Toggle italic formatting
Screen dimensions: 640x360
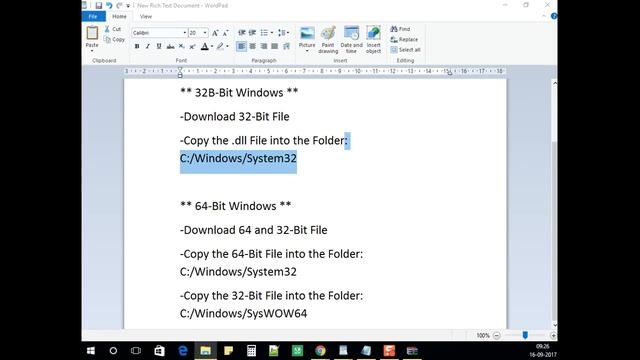click(x=148, y=47)
